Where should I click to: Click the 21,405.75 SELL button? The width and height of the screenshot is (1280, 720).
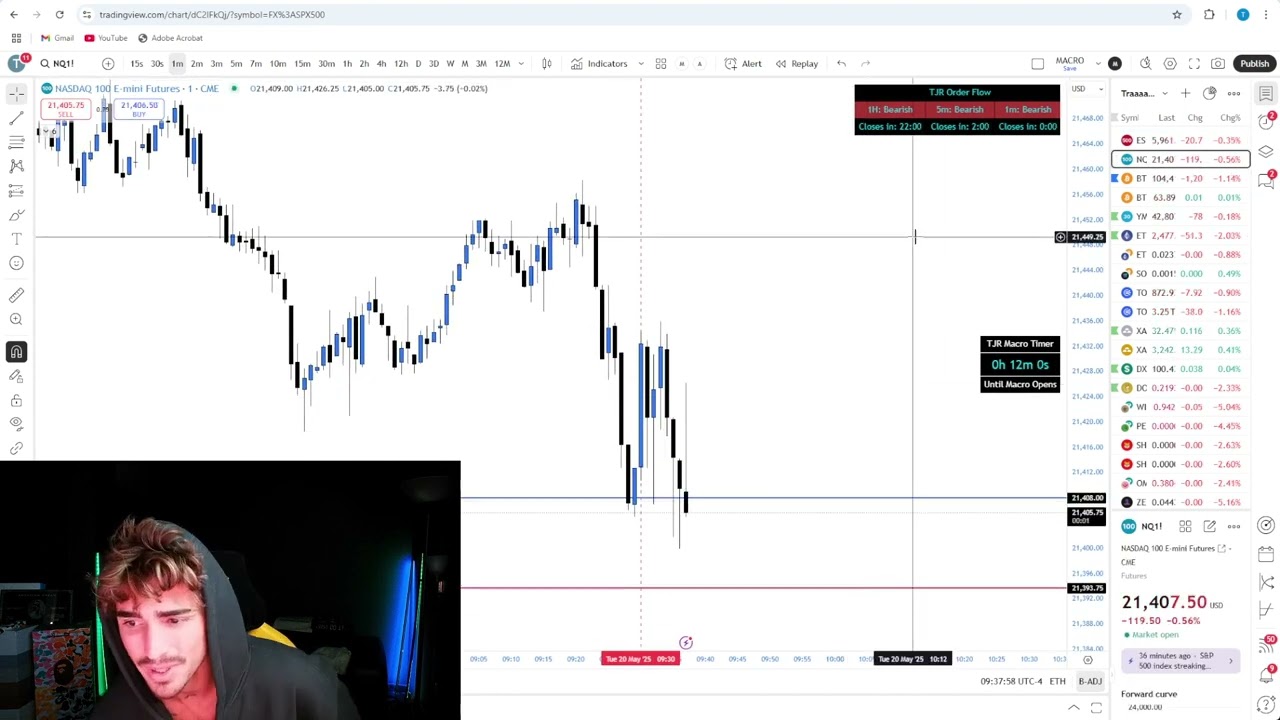coord(66,109)
